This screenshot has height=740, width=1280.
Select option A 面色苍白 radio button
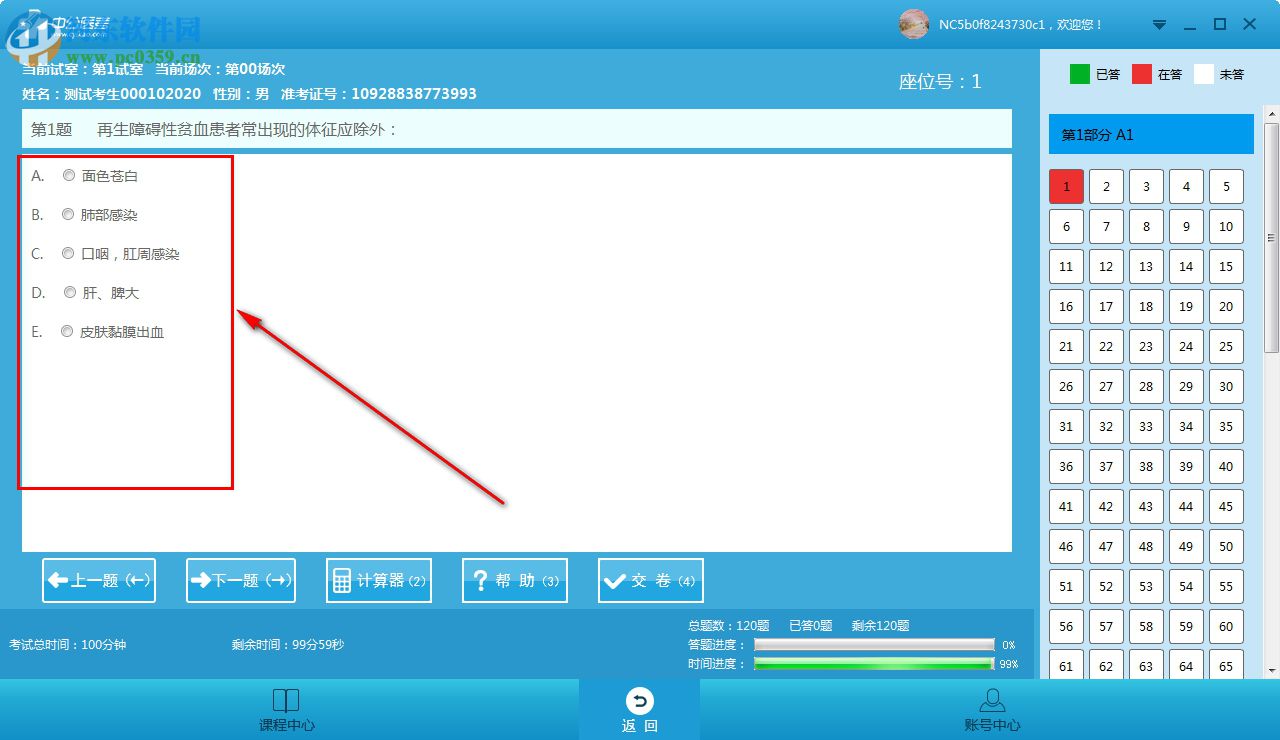pos(69,175)
